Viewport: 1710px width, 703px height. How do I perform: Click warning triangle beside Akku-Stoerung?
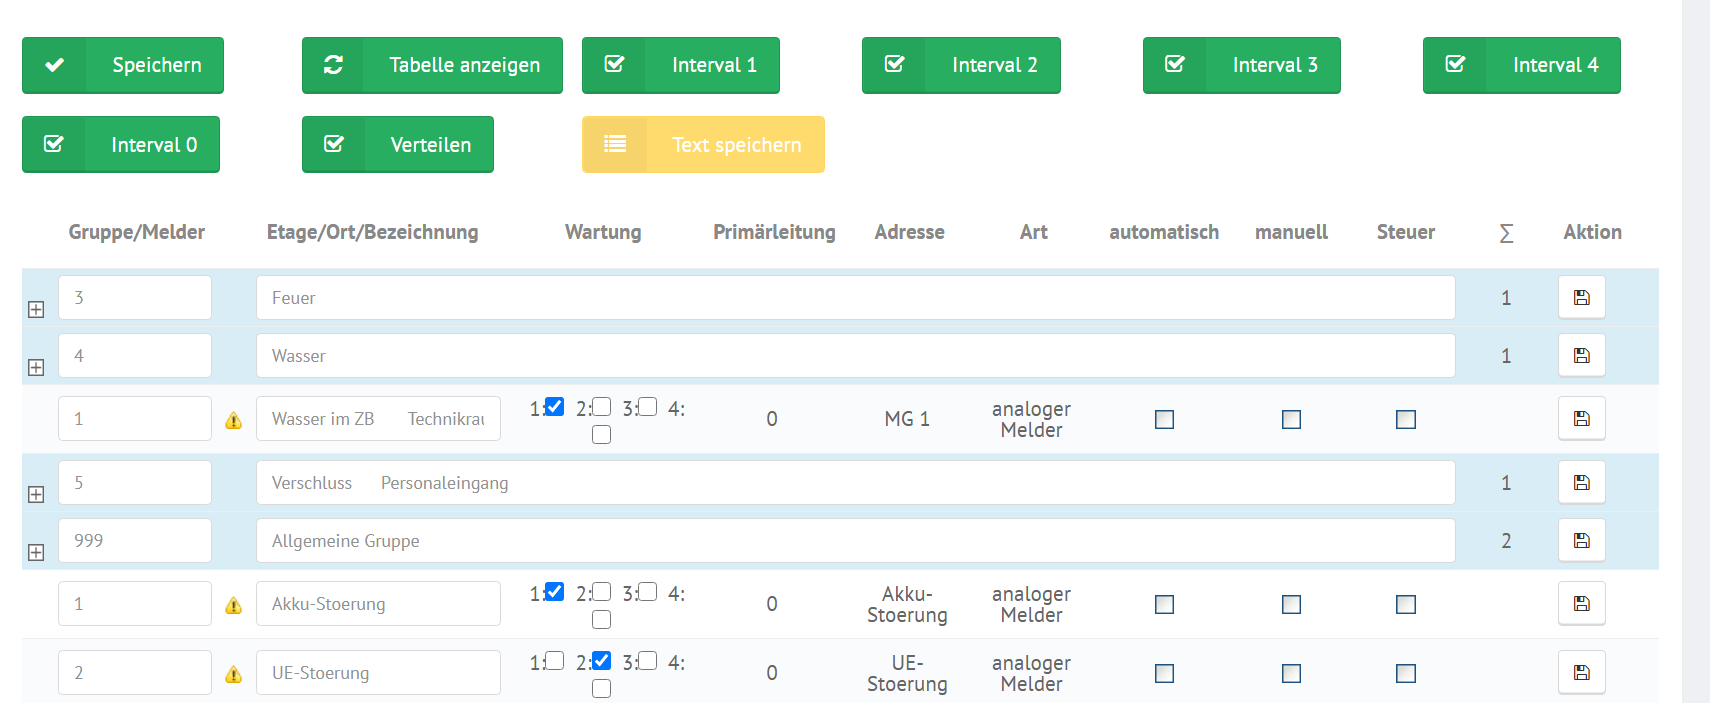234,605
